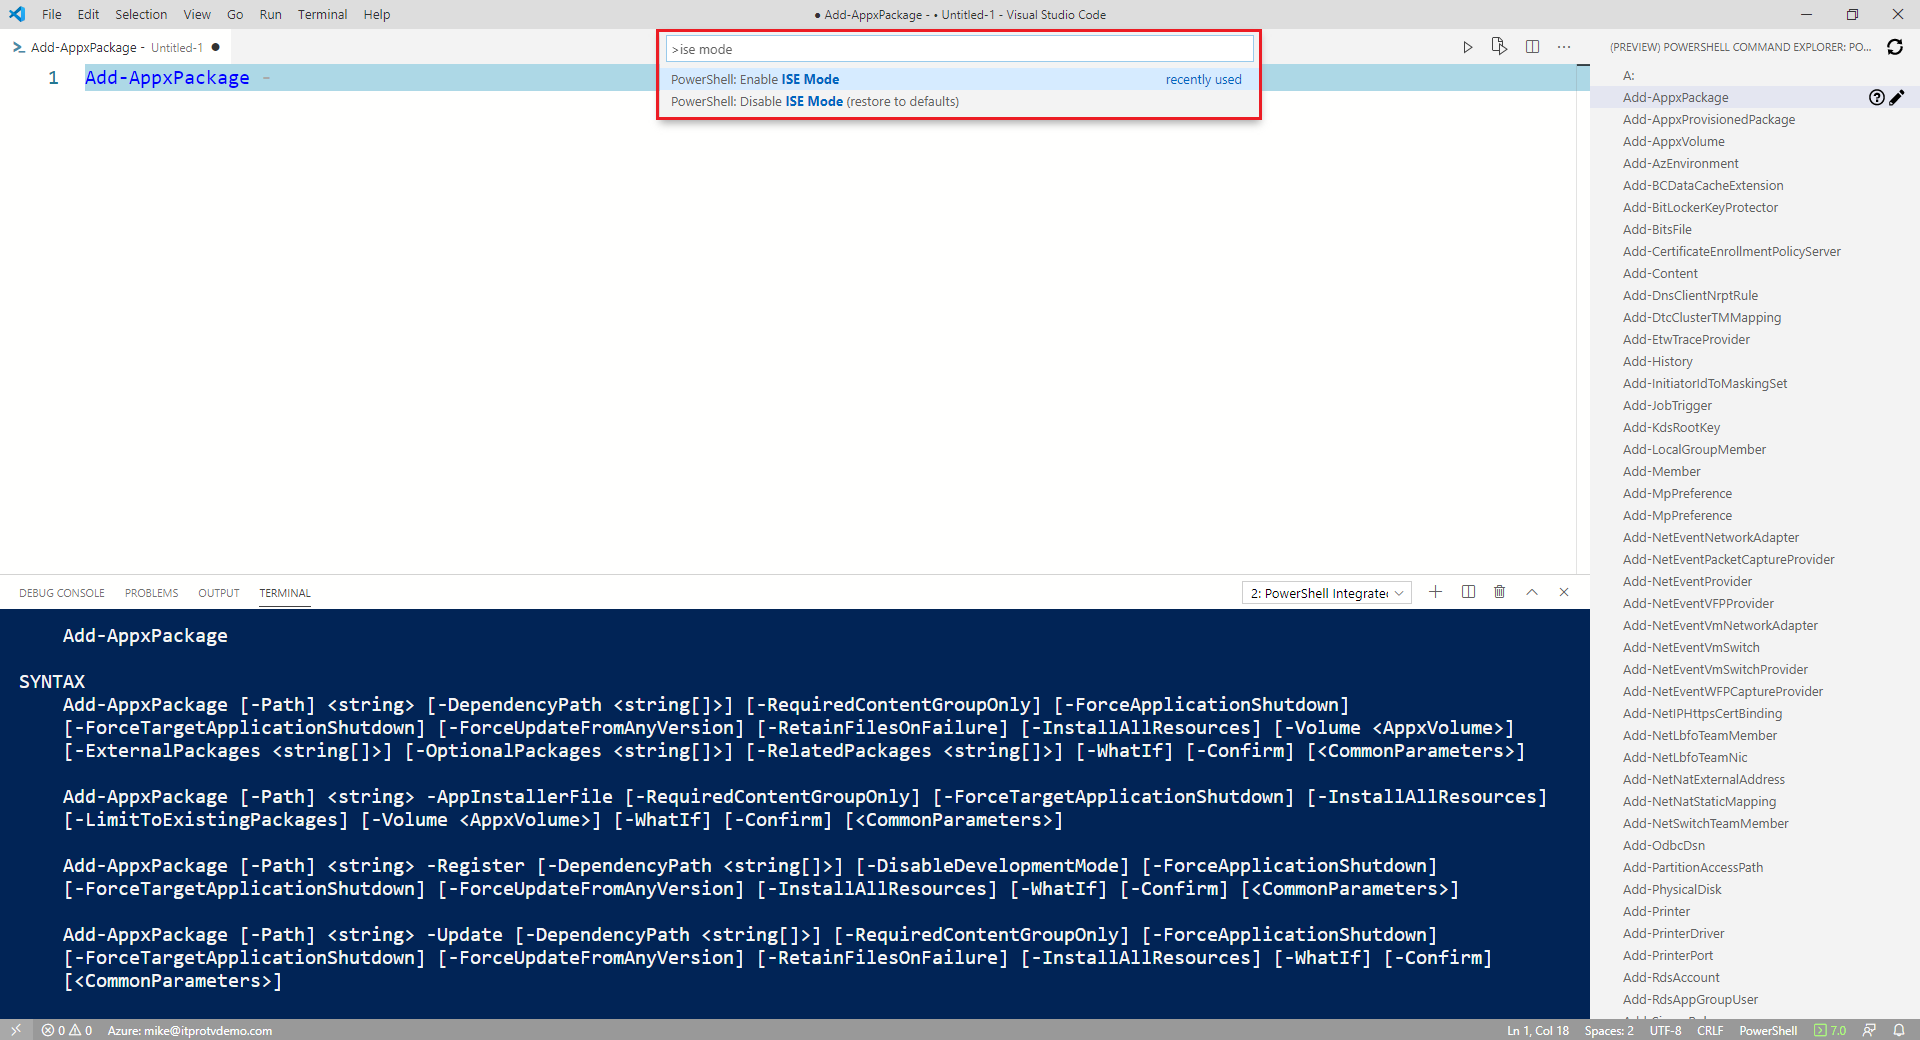Maximize the panel with the up chevron

(1532, 592)
